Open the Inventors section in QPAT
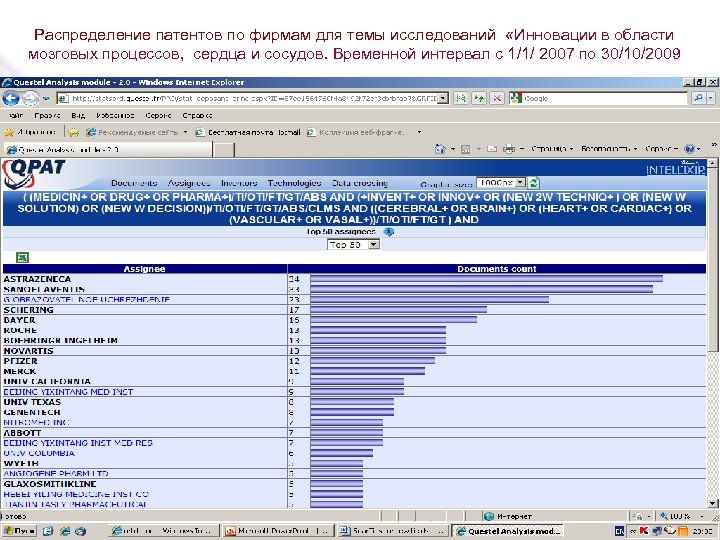The image size is (720, 540). pos(239,183)
